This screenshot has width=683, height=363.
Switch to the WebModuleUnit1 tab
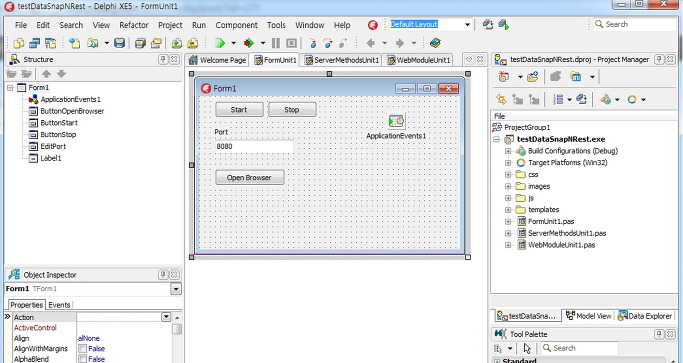418,60
